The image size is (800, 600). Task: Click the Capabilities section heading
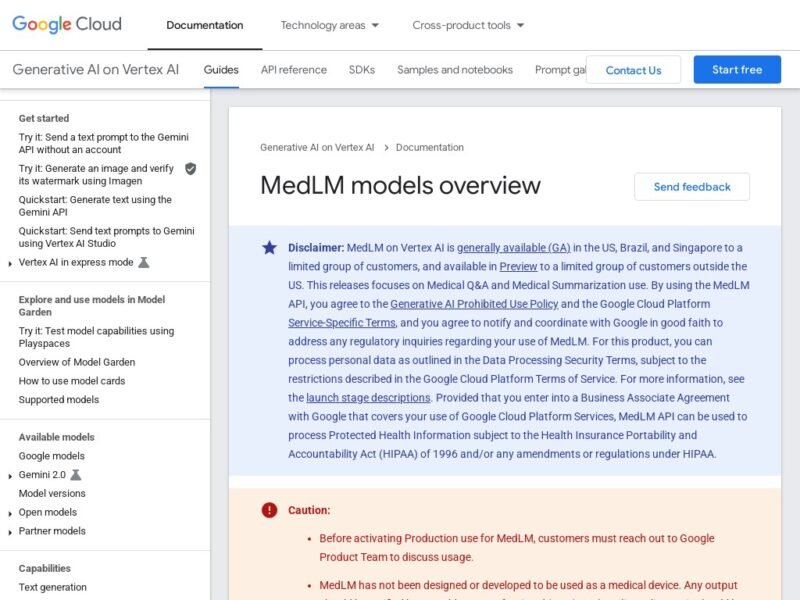45,568
